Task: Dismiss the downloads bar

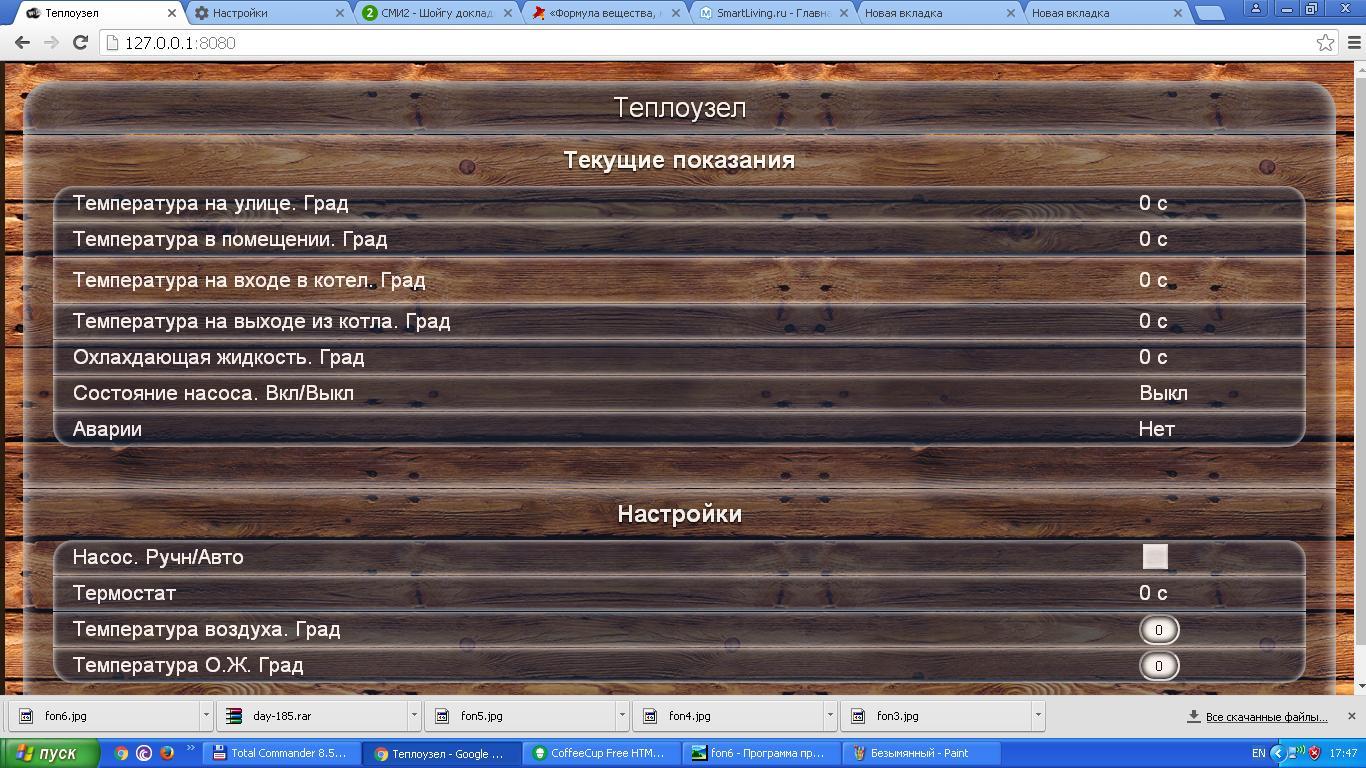Action: pyautogui.click(x=1351, y=716)
